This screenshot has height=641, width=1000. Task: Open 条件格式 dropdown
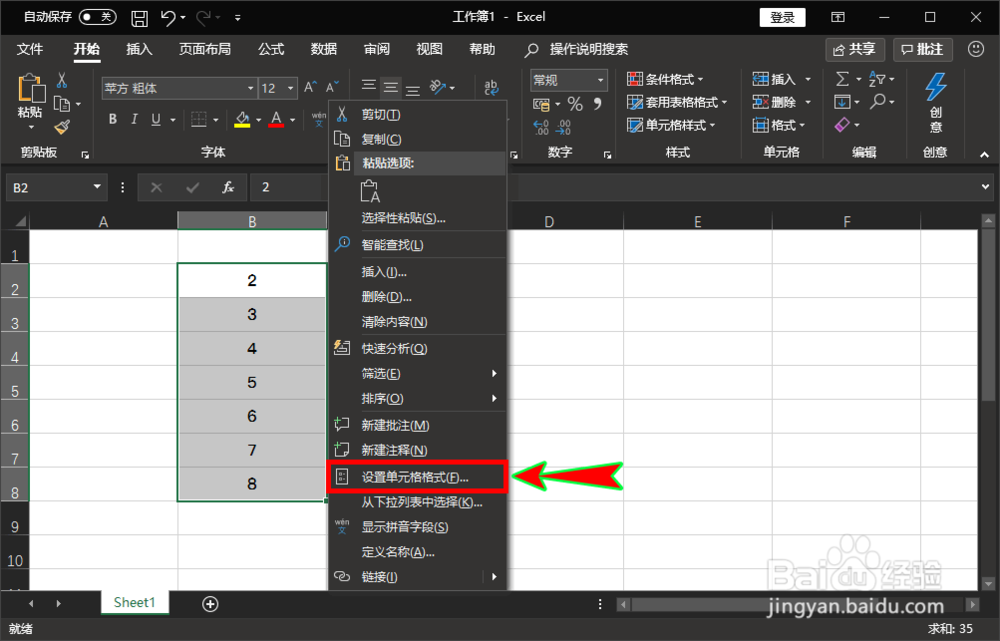(665, 79)
